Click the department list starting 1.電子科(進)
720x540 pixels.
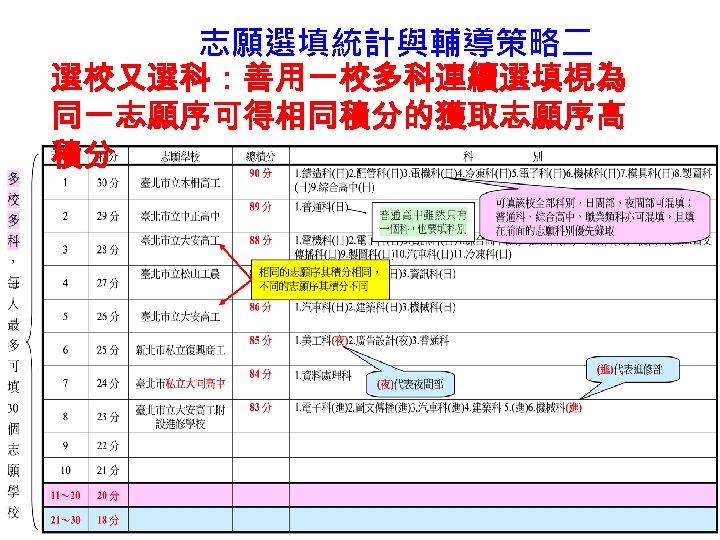[x=438, y=407]
